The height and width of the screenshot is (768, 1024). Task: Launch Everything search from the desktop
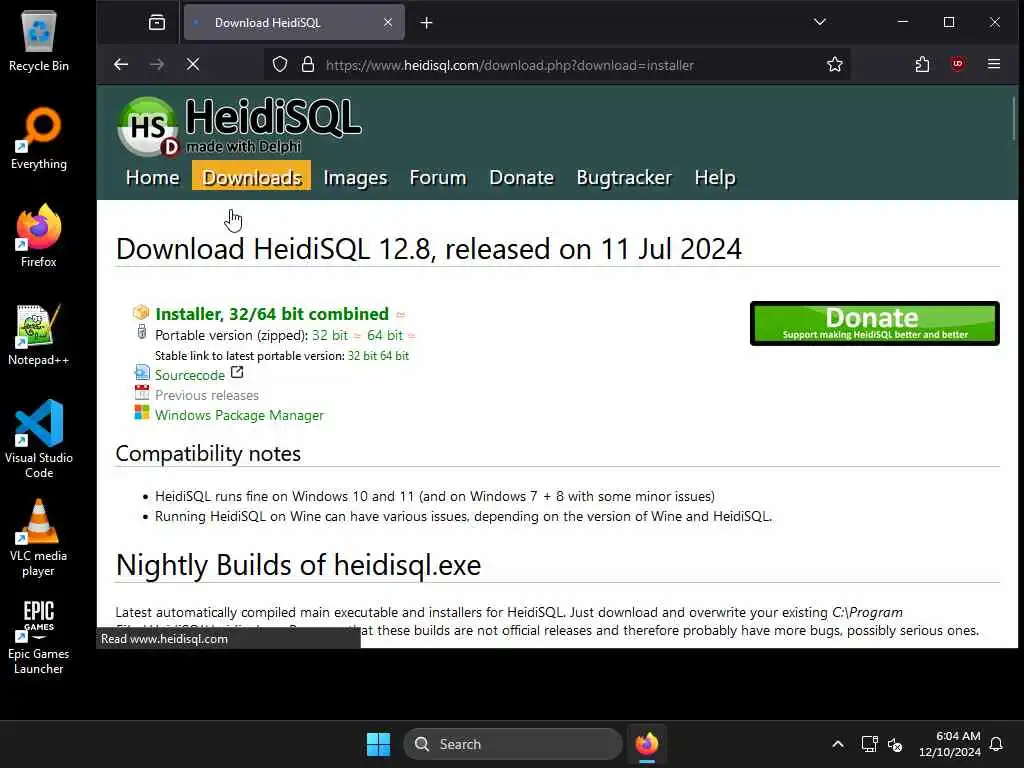tap(39, 138)
